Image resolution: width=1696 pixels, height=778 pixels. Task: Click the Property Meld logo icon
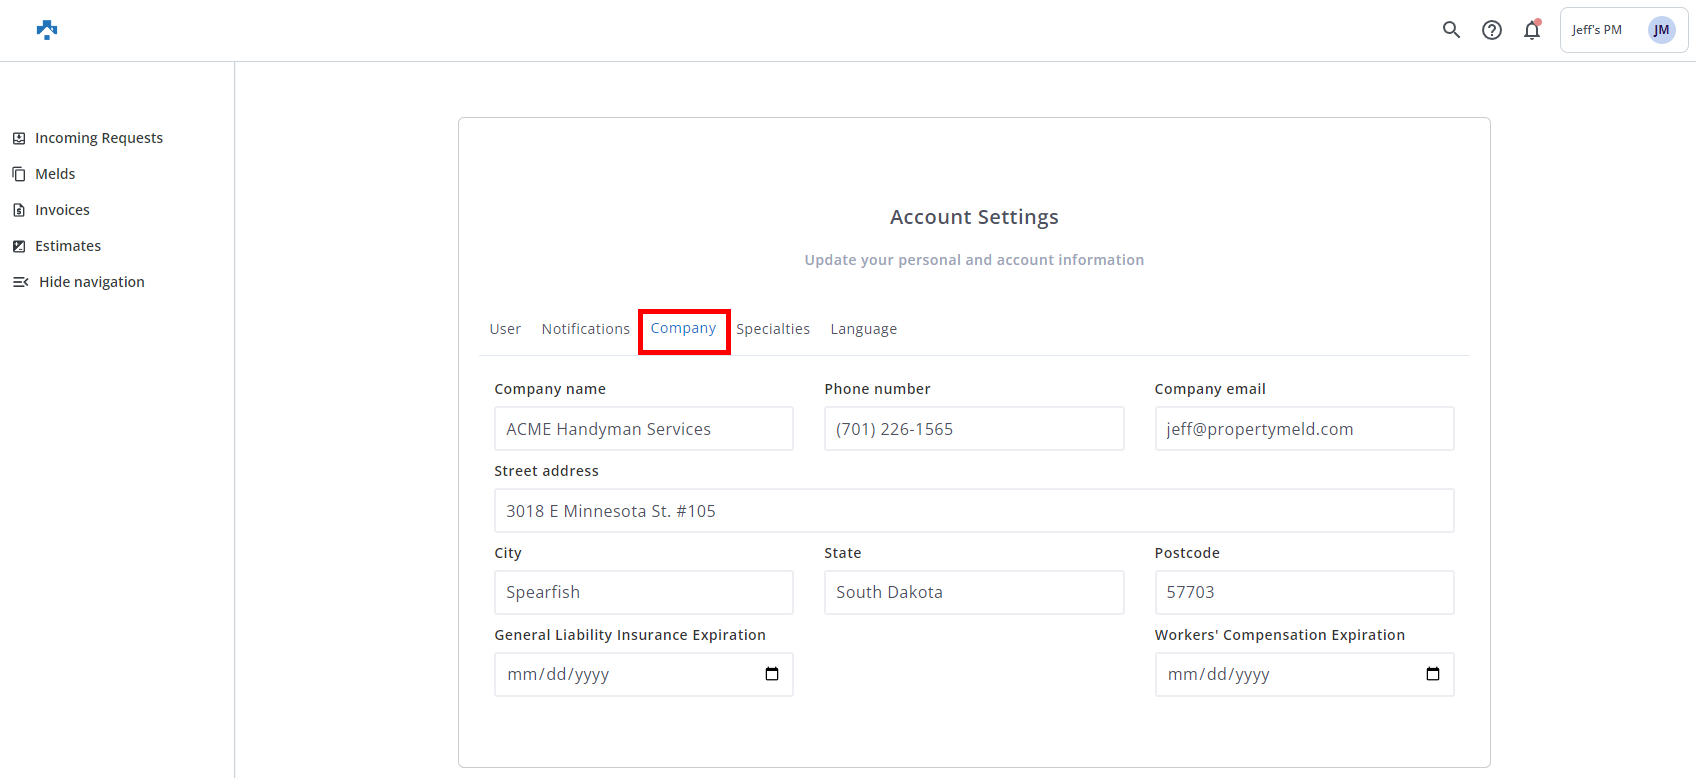pyautogui.click(x=47, y=30)
